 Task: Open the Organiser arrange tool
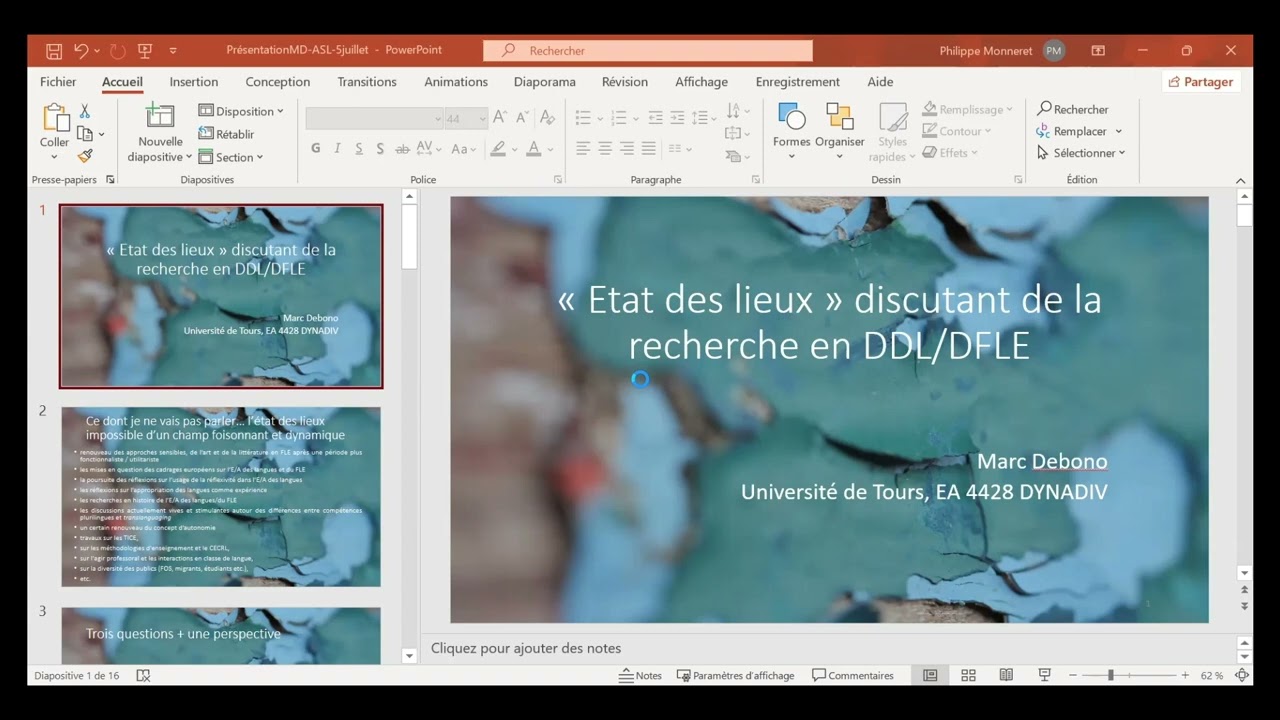840,130
